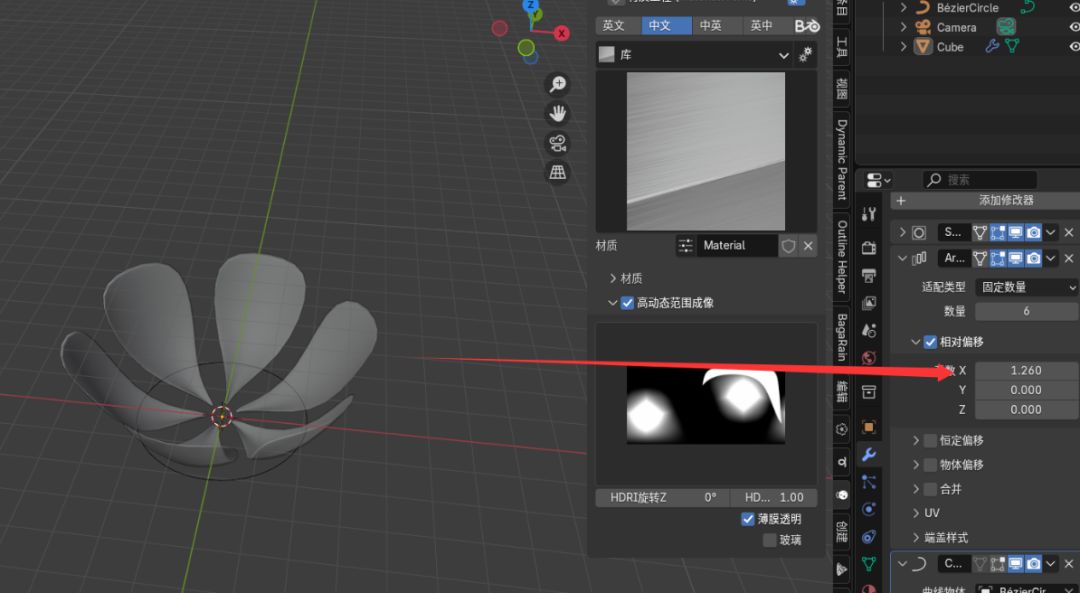This screenshot has width=1080, height=593.
Task: Open the wrench Modifiers properties tab
Action: click(x=869, y=456)
